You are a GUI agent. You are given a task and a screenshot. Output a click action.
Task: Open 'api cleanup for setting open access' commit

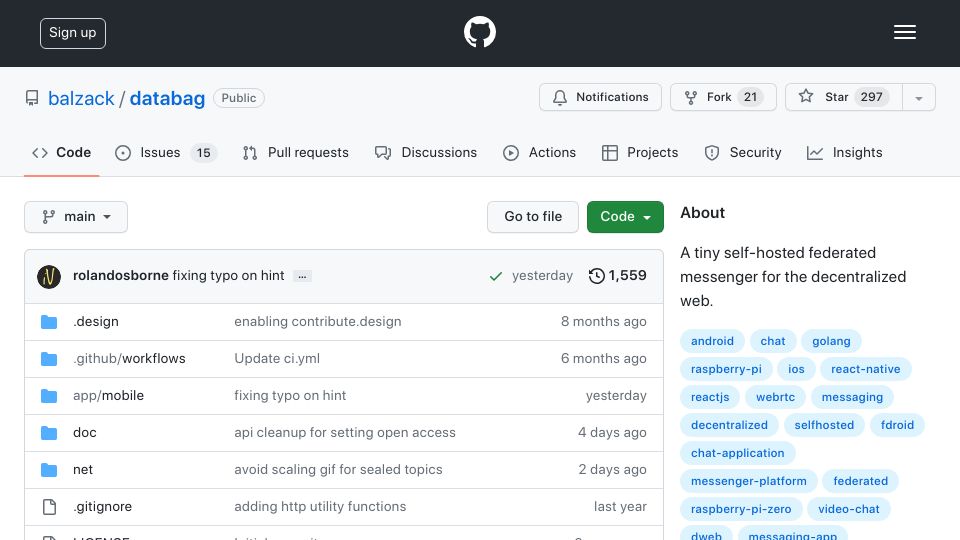pos(345,432)
